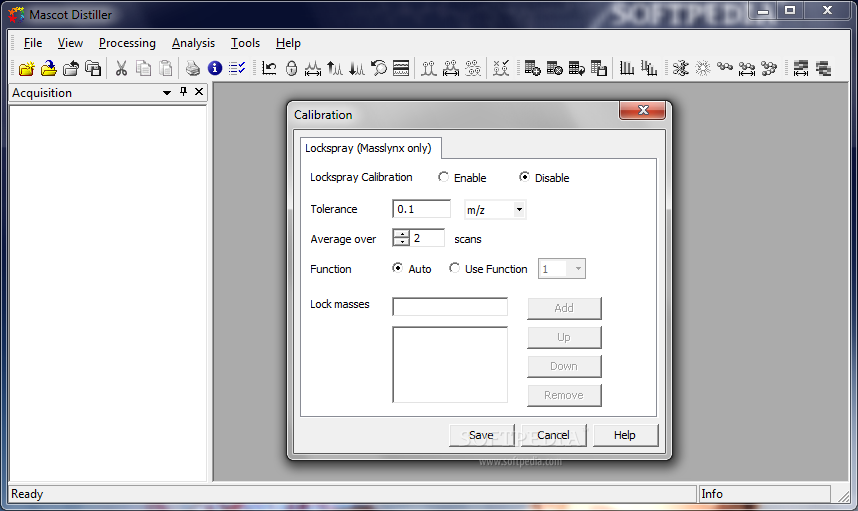Click the empty lock masses list box
Viewport: 858px width, 511px height.
click(450, 364)
